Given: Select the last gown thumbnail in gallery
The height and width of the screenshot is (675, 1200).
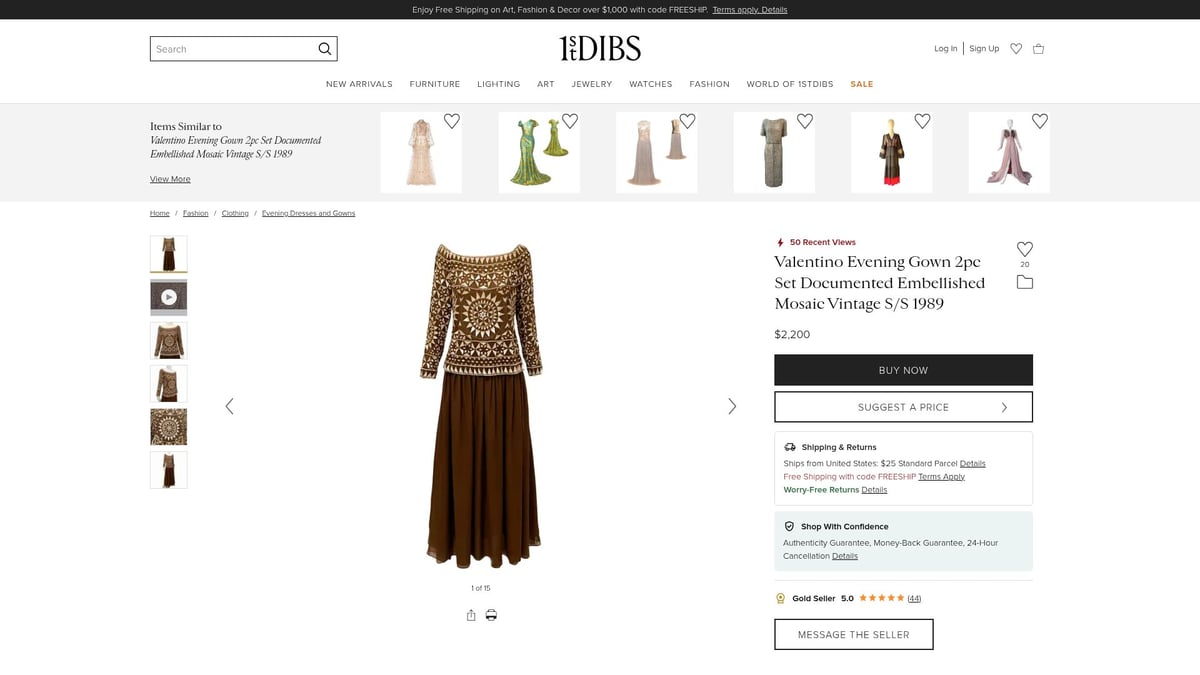Looking at the screenshot, I should [169, 470].
